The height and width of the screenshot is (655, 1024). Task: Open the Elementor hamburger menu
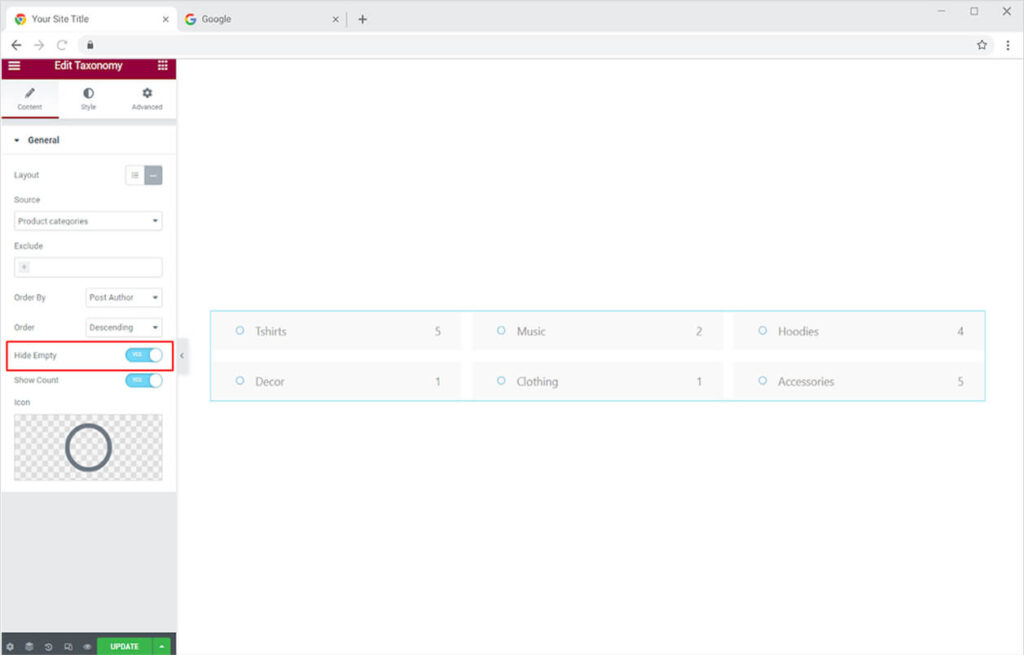coord(14,66)
